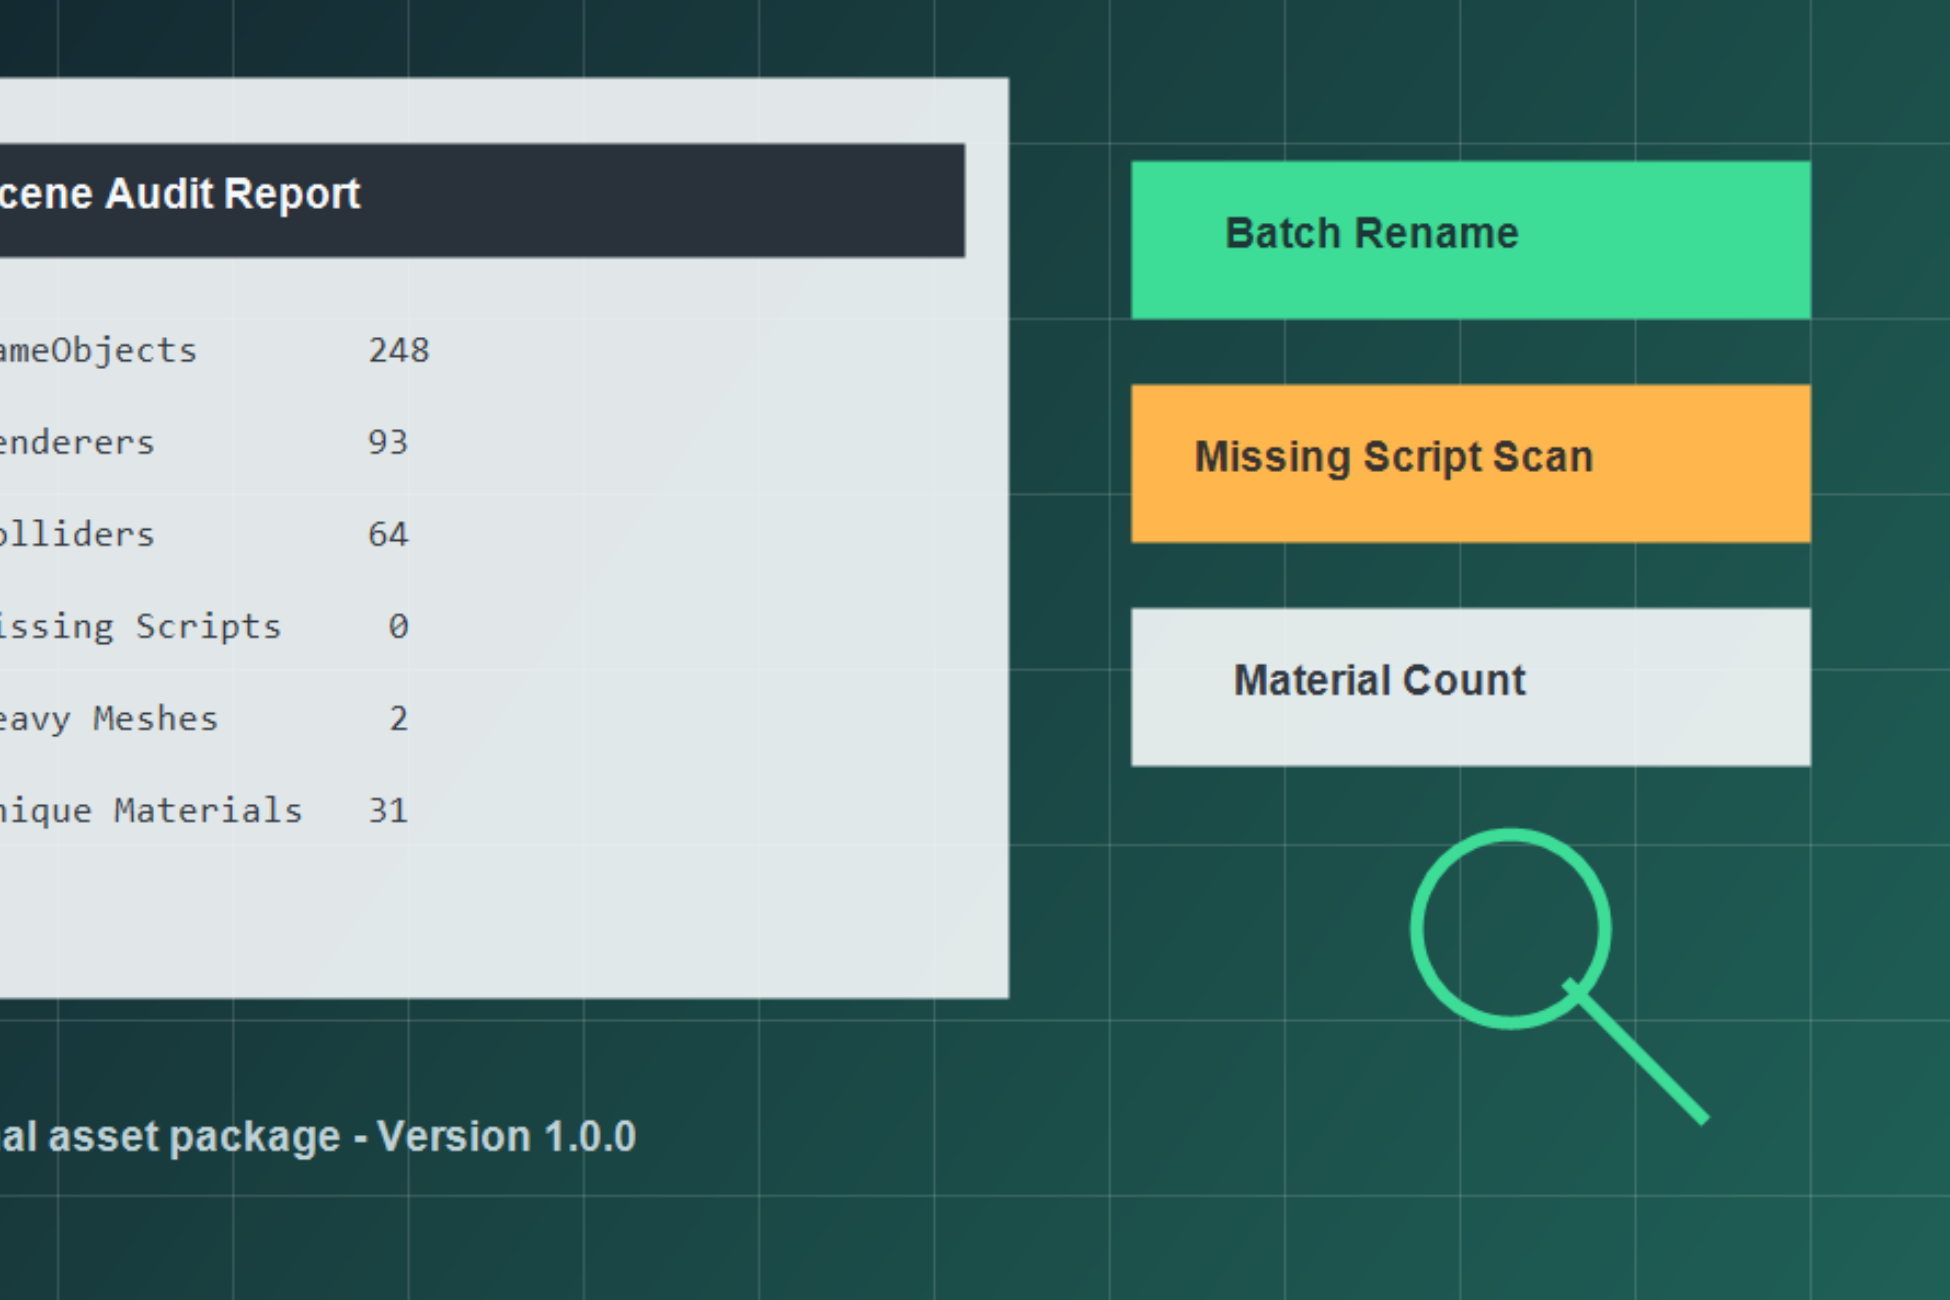Select the Material Count button
This screenshot has width=1950, height=1300.
[x=1470, y=687]
